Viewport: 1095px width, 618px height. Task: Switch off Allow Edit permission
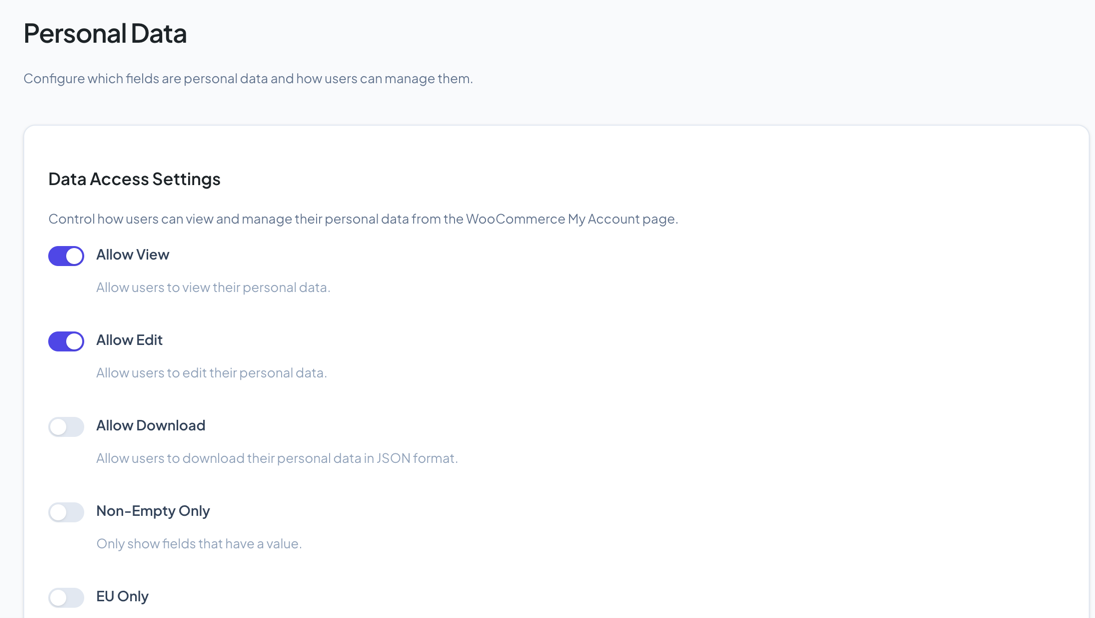[66, 341]
